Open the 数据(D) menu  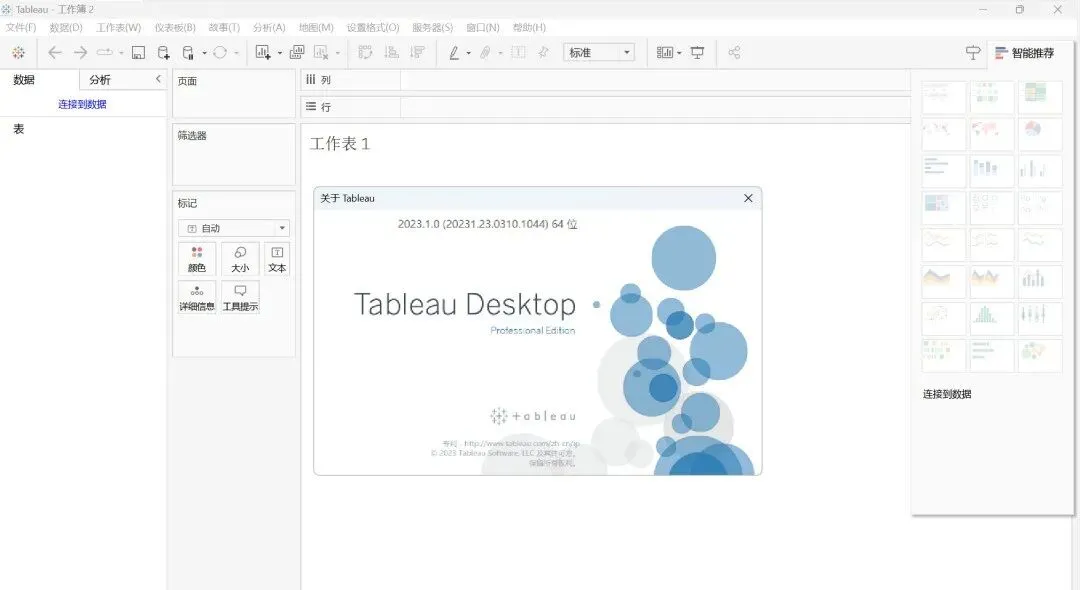coord(66,28)
